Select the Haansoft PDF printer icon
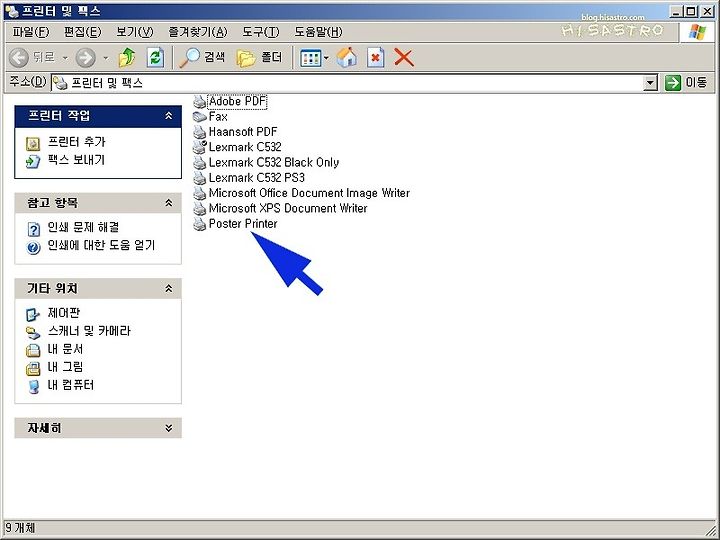720x540 pixels. [x=200, y=132]
